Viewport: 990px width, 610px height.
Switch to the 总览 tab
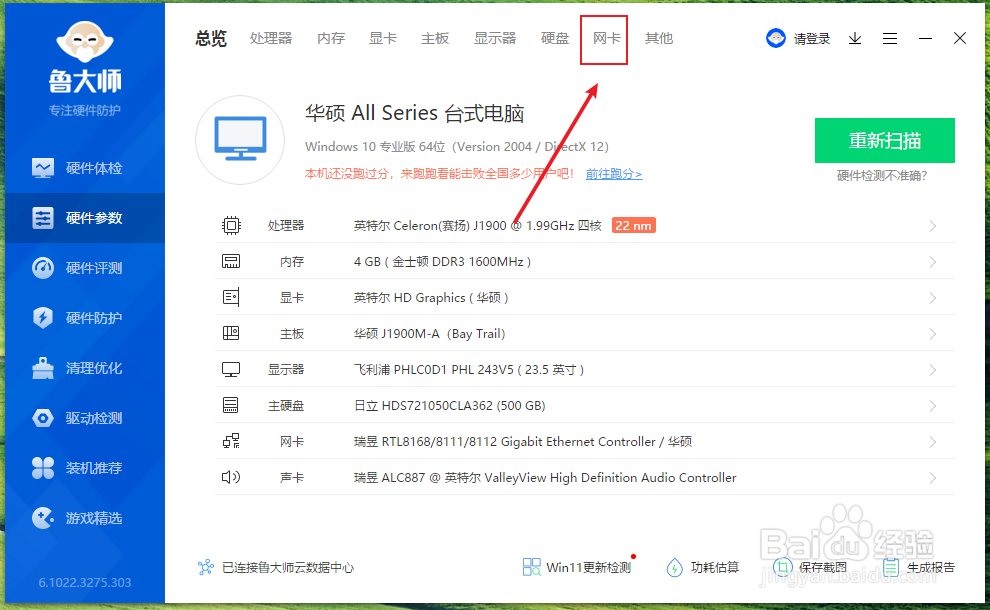[211, 39]
